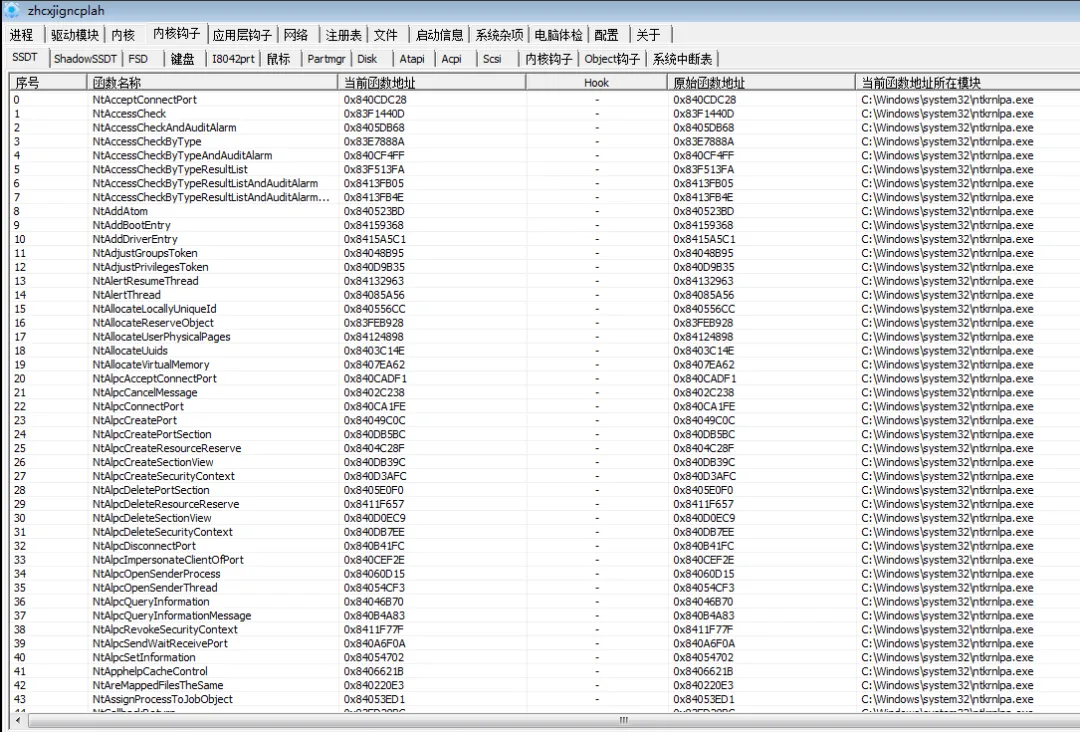Open the 应用层钩子 tab
The height and width of the screenshot is (732, 1080).
(x=242, y=34)
